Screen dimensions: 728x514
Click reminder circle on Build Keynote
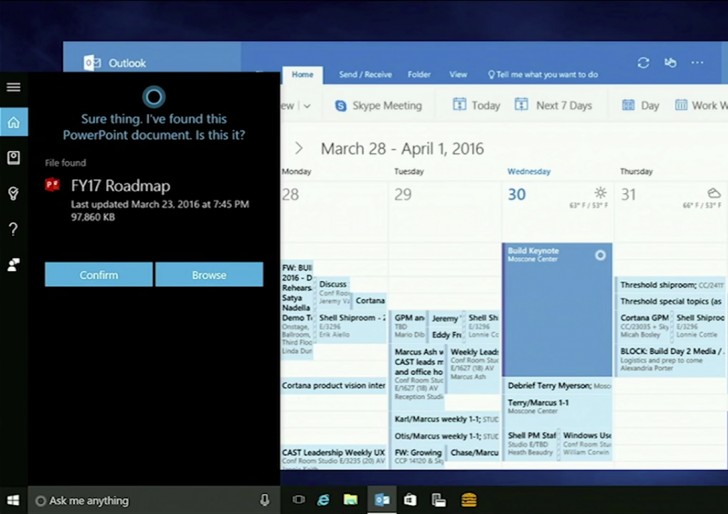(600, 255)
